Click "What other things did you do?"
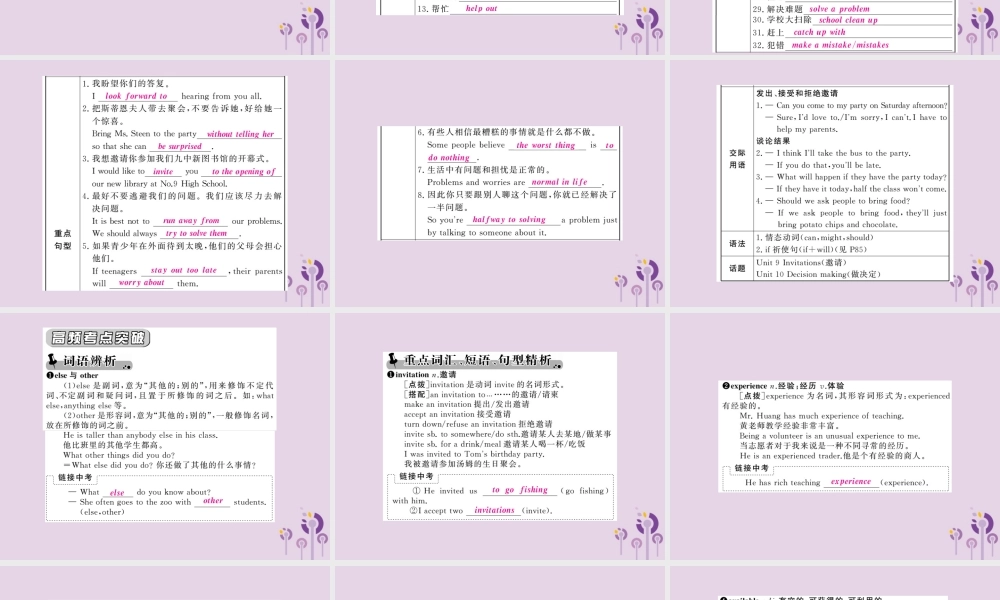Viewport: 1000px width, 600px height. point(119,455)
